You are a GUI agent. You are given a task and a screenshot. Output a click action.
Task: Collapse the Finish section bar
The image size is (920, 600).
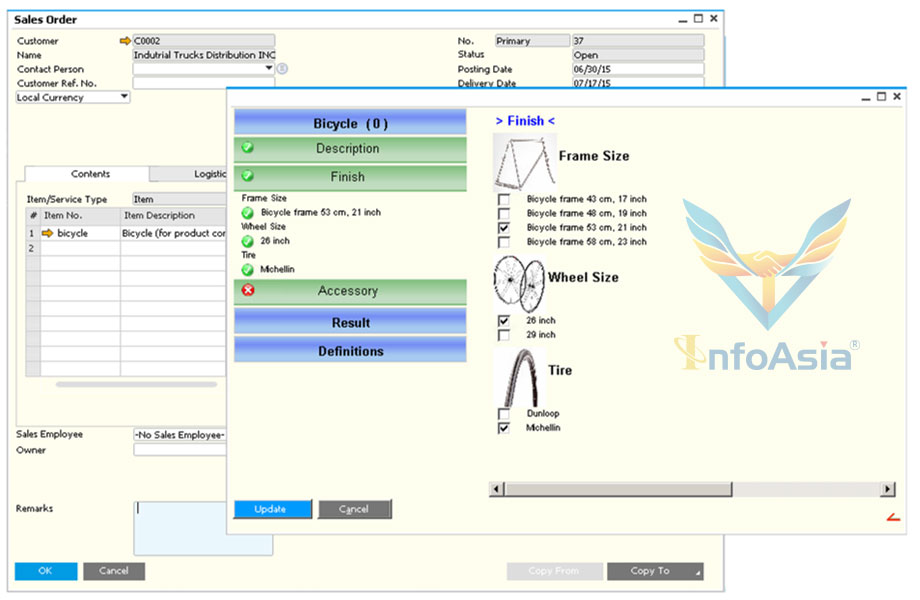(x=350, y=177)
